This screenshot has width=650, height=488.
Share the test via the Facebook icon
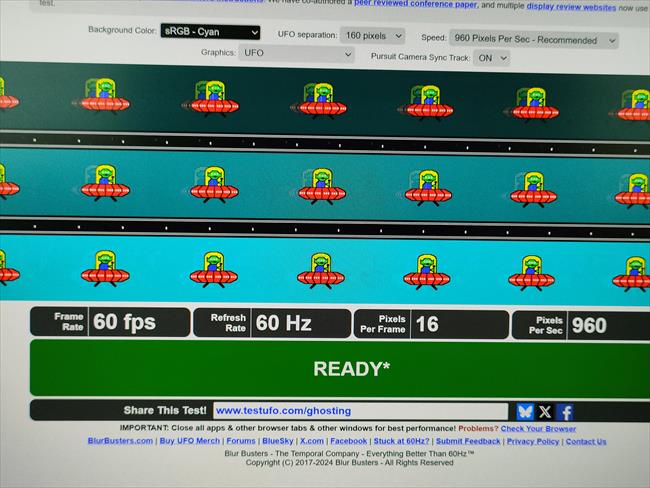[565, 413]
